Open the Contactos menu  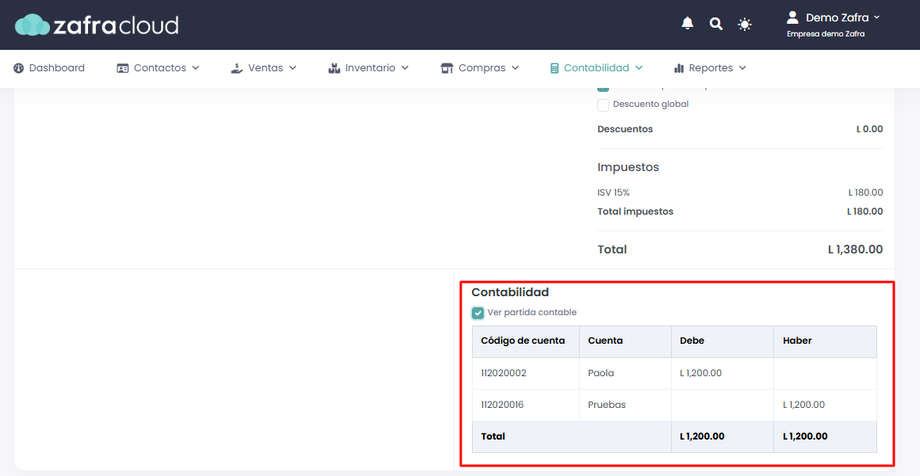(160, 68)
